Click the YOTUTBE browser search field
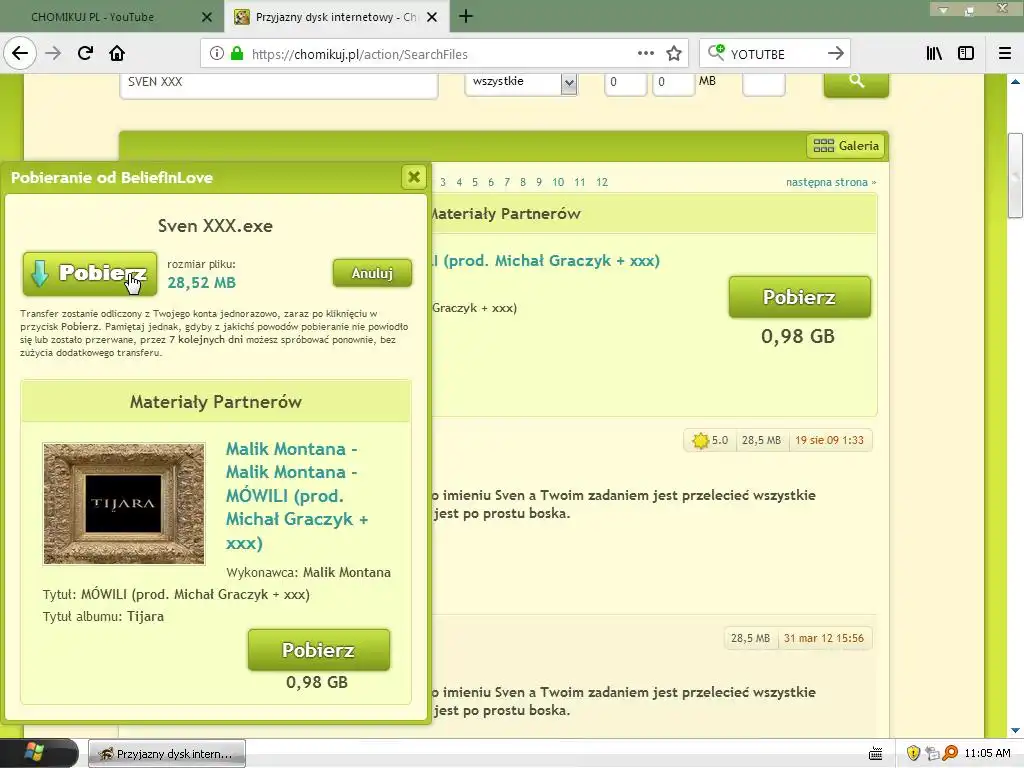 [x=775, y=54]
